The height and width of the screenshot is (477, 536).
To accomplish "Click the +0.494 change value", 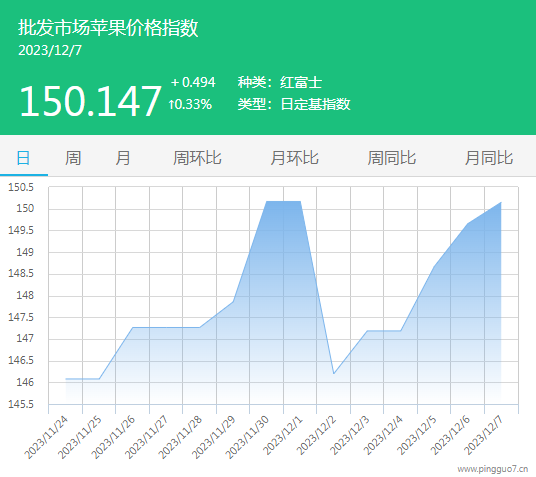I will pyautogui.click(x=193, y=82).
